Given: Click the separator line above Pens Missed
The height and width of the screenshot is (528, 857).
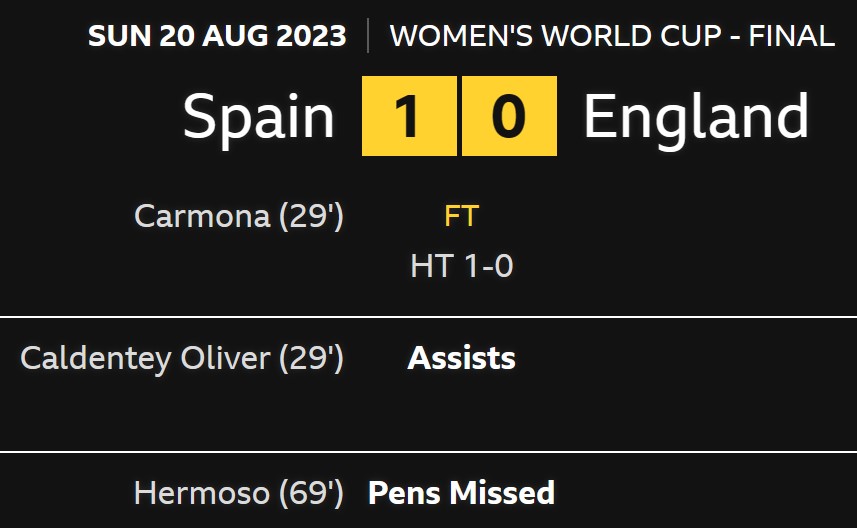Looking at the screenshot, I should coord(428,452).
